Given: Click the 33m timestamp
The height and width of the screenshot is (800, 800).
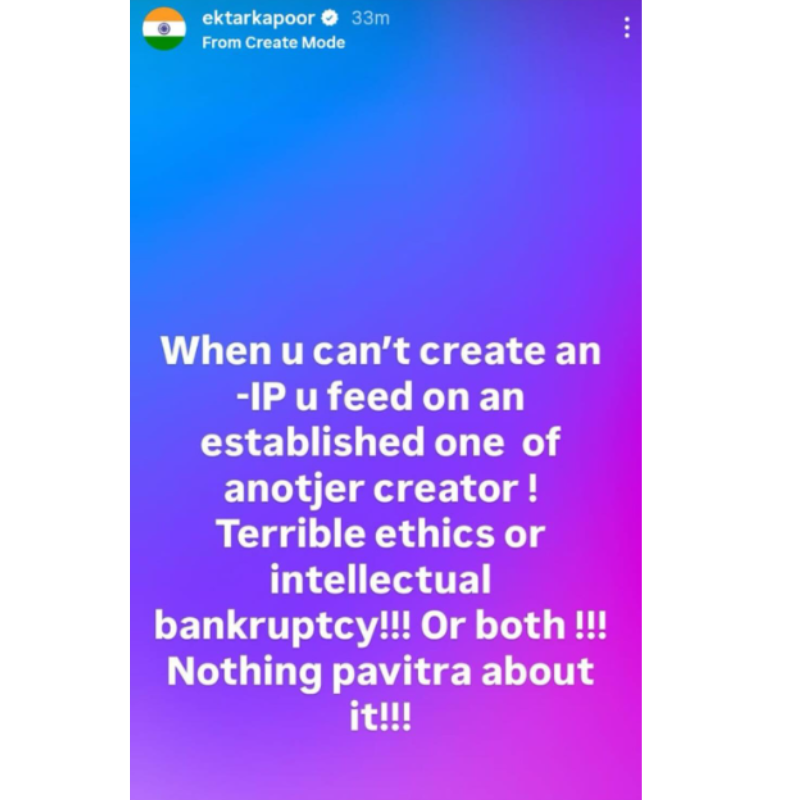Looking at the screenshot, I should coord(370,18).
